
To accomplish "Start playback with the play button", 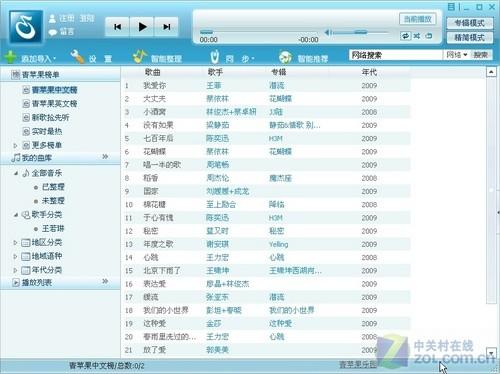I will click(x=142, y=27).
